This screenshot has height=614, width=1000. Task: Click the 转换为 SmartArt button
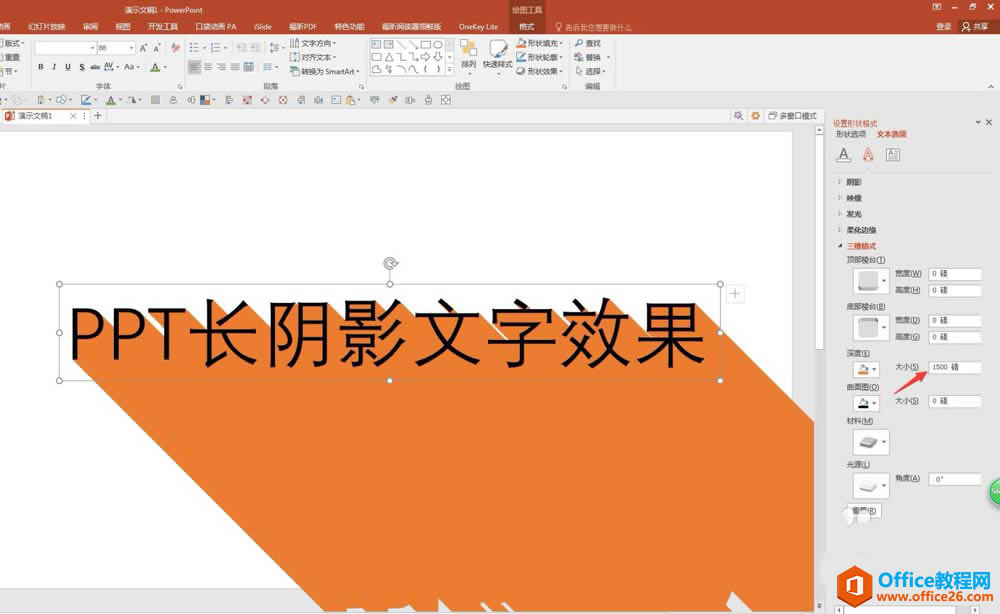click(x=325, y=71)
